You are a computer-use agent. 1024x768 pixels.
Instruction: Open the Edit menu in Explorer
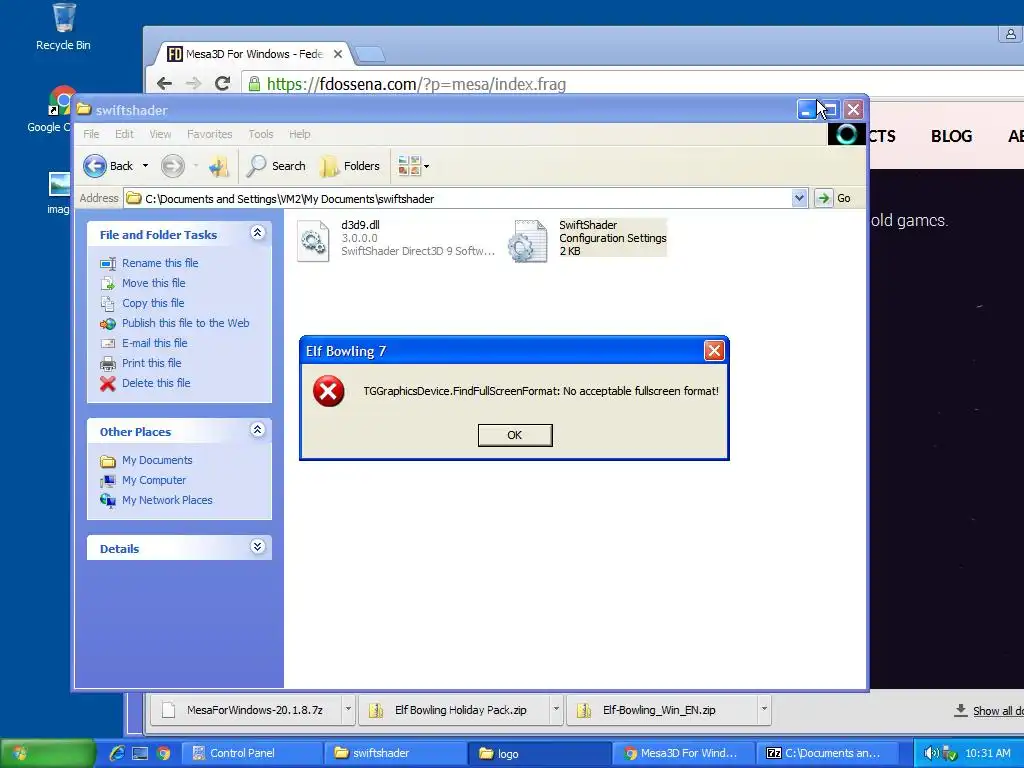tap(124, 134)
